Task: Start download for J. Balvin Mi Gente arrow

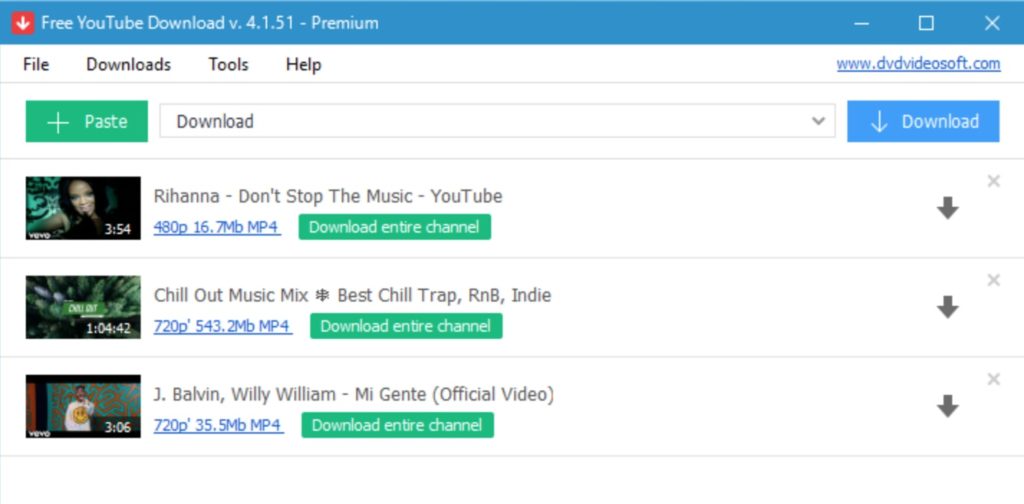Action: [948, 407]
